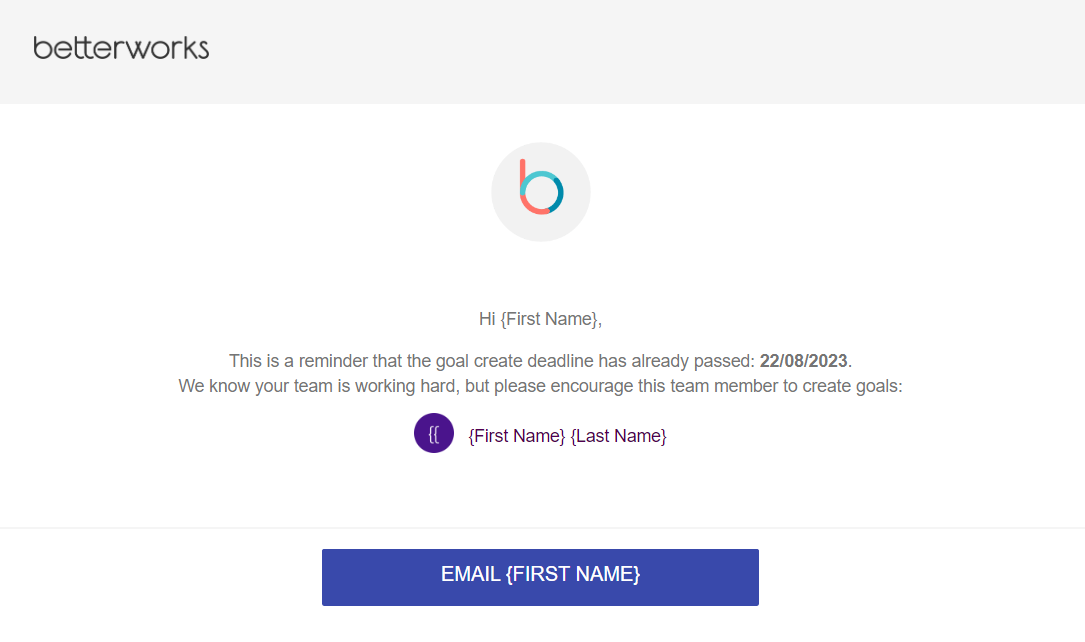Image resolution: width=1085 pixels, height=642 pixels.
Task: Click the EMAIL {FIRST NAME} button
Action: [540, 577]
